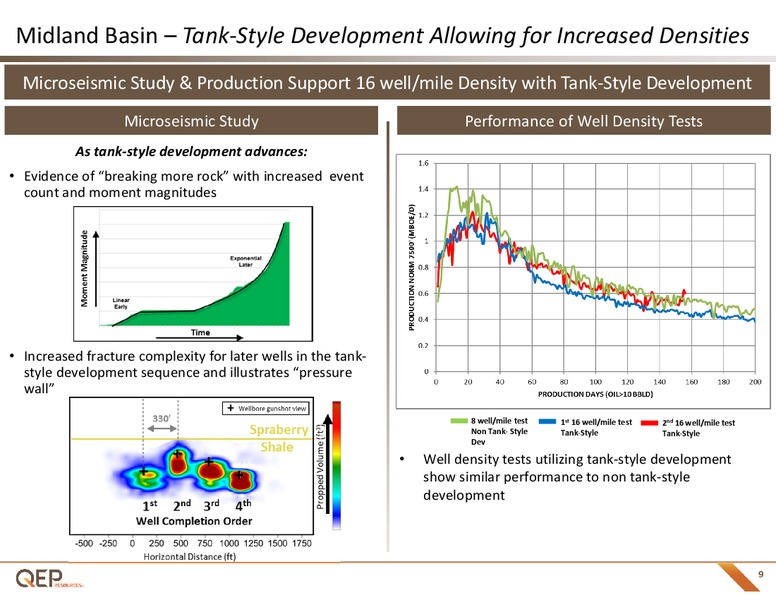
Task: Click '2nd 16 well/mile test Tank-Style' legend text
Action: [x=699, y=428]
